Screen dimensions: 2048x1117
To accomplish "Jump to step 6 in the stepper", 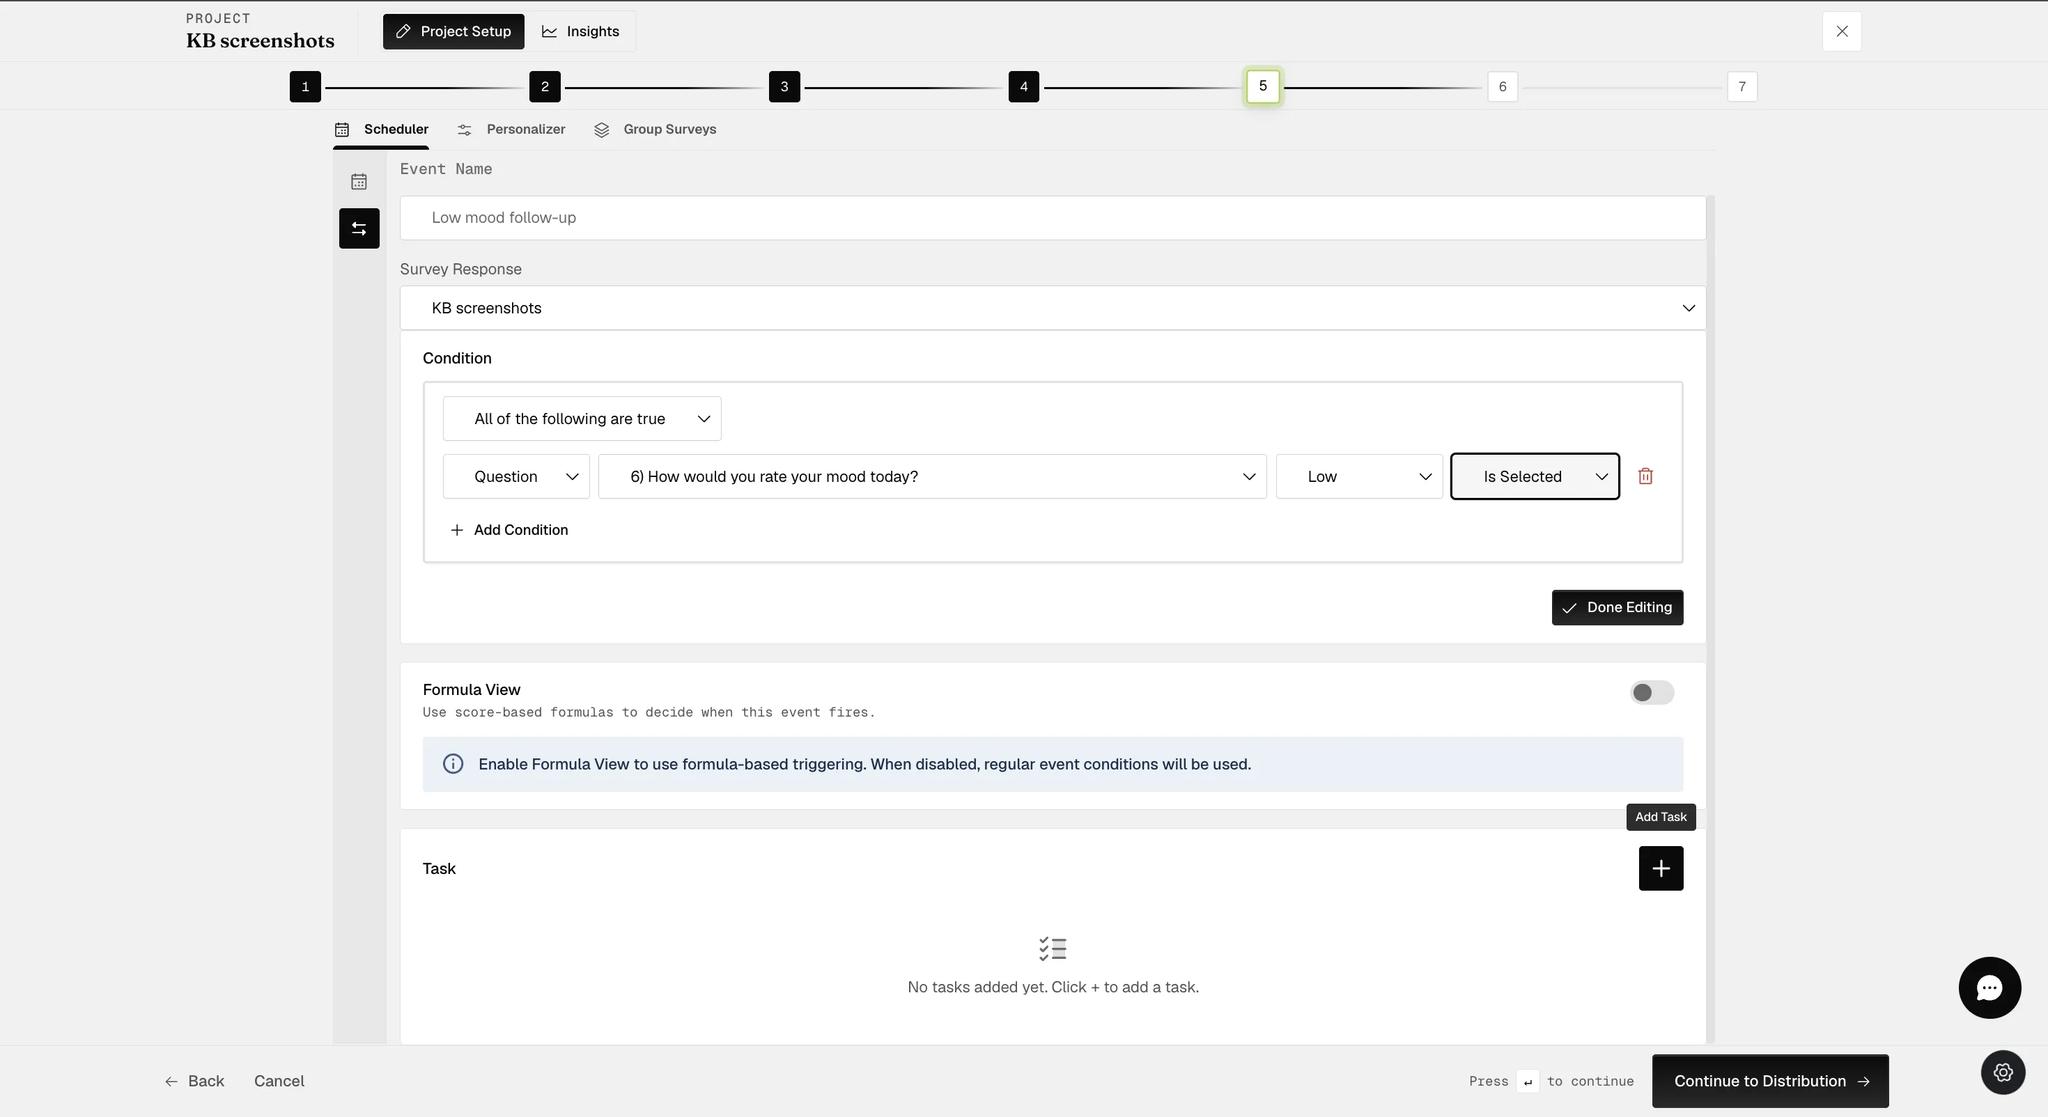I will 1502,87.
